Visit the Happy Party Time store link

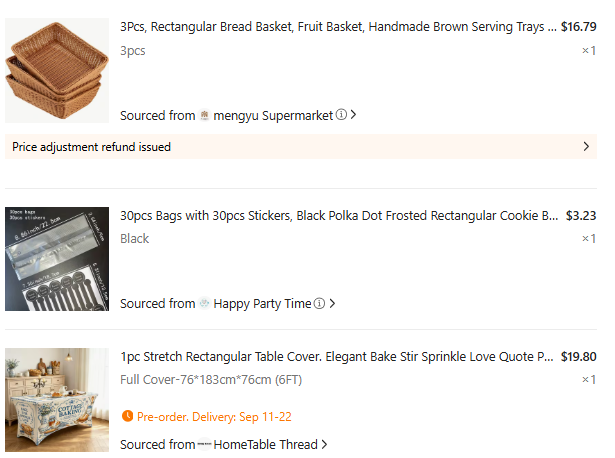(262, 304)
